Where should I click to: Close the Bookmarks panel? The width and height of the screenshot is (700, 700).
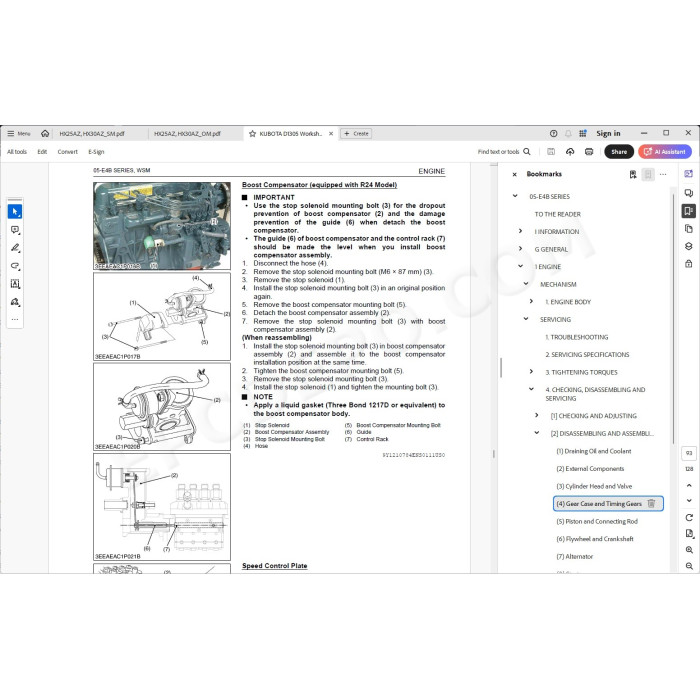pos(514,175)
